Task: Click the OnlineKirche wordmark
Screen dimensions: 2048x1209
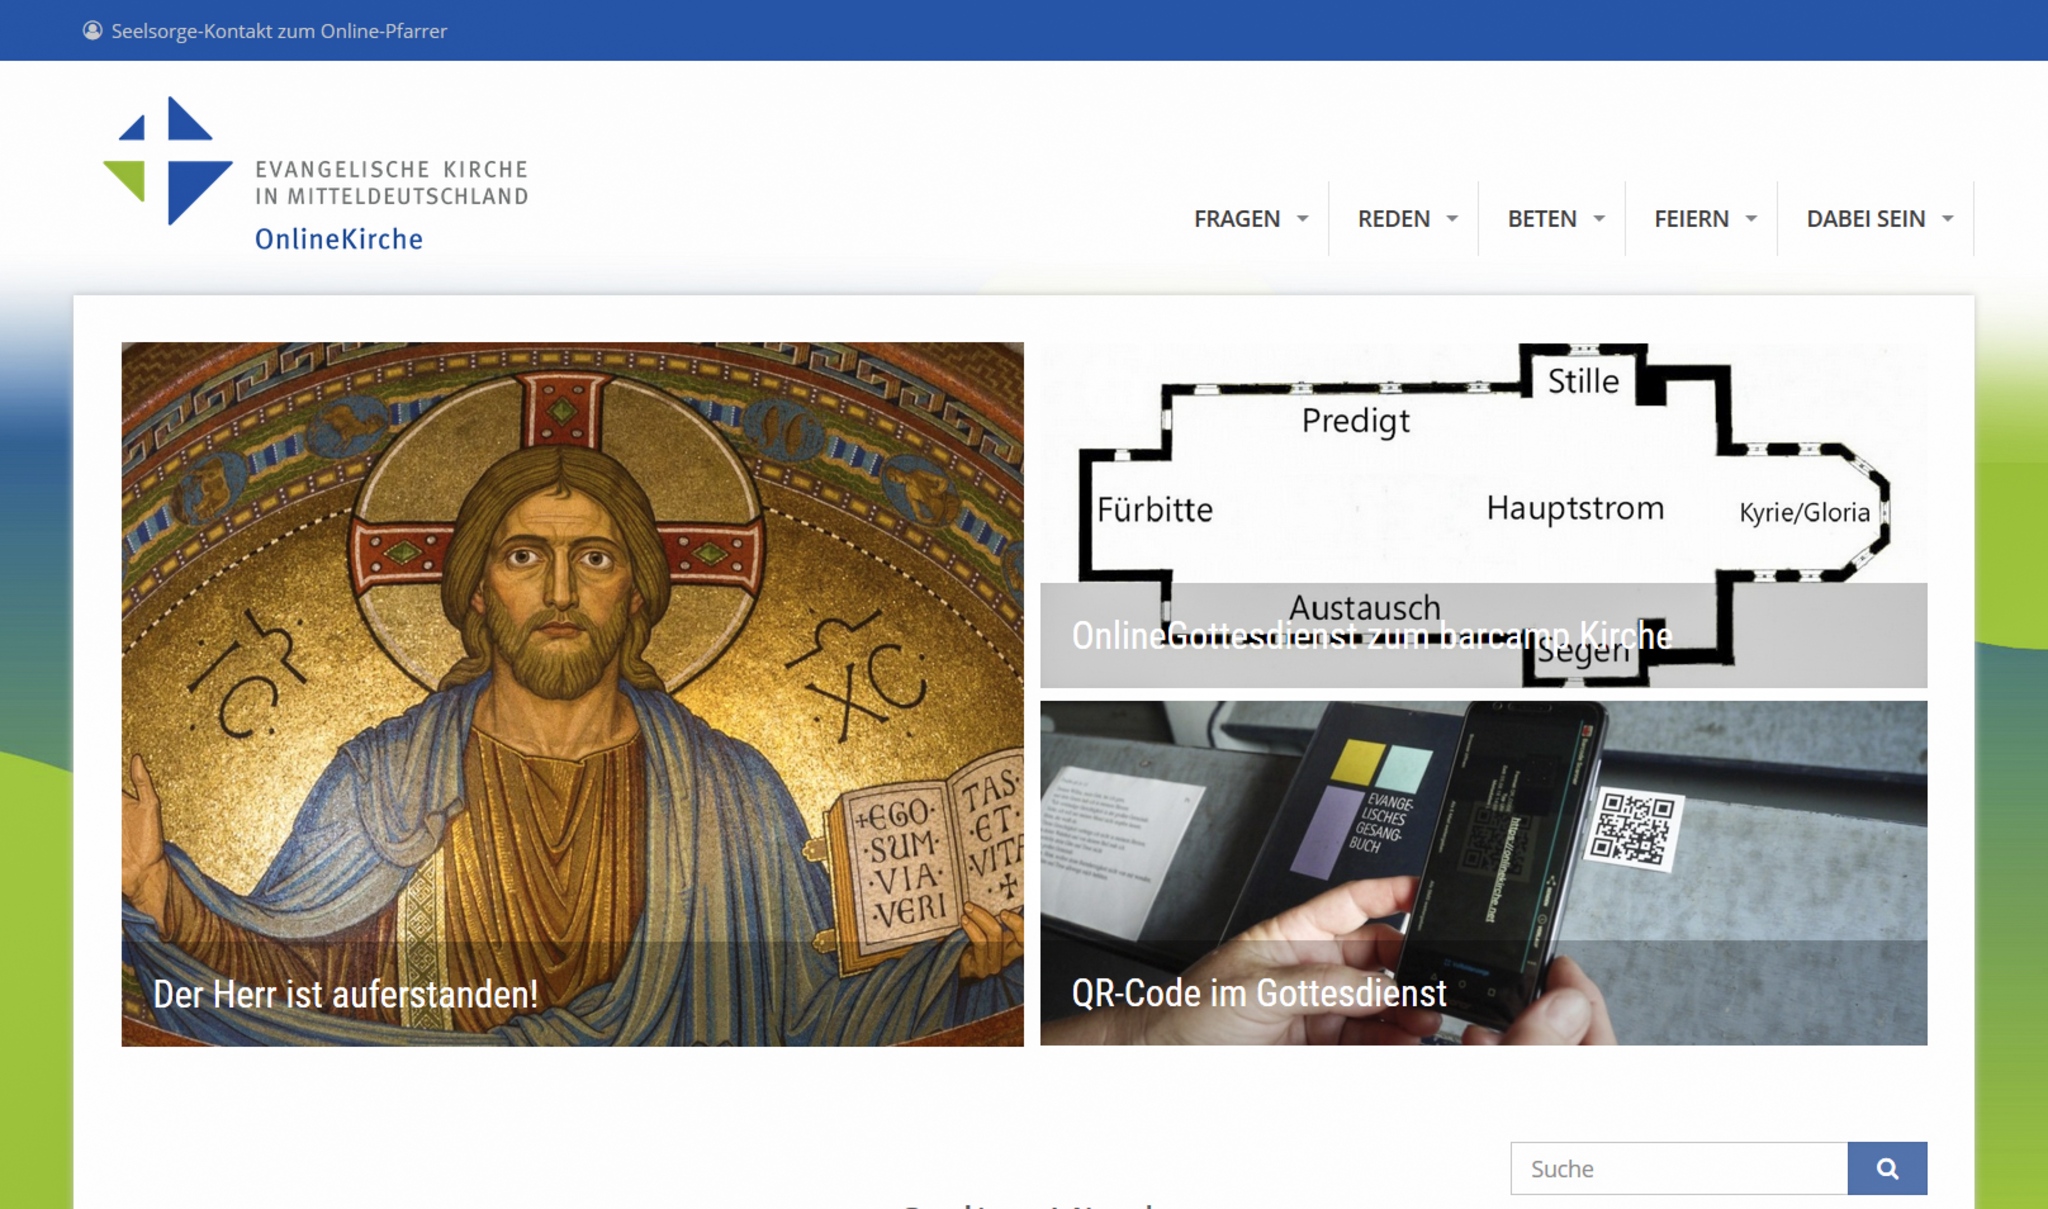Action: pos(338,238)
